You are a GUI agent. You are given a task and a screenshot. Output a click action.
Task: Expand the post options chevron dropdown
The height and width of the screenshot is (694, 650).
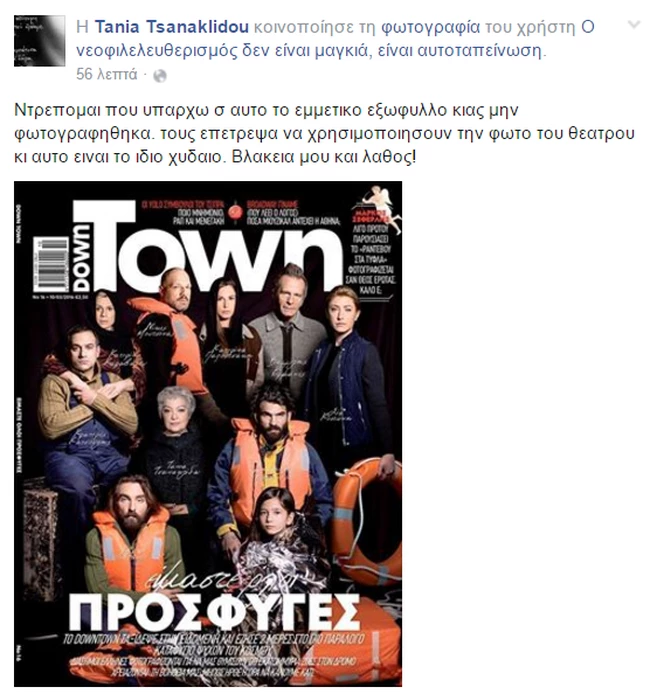point(634,25)
